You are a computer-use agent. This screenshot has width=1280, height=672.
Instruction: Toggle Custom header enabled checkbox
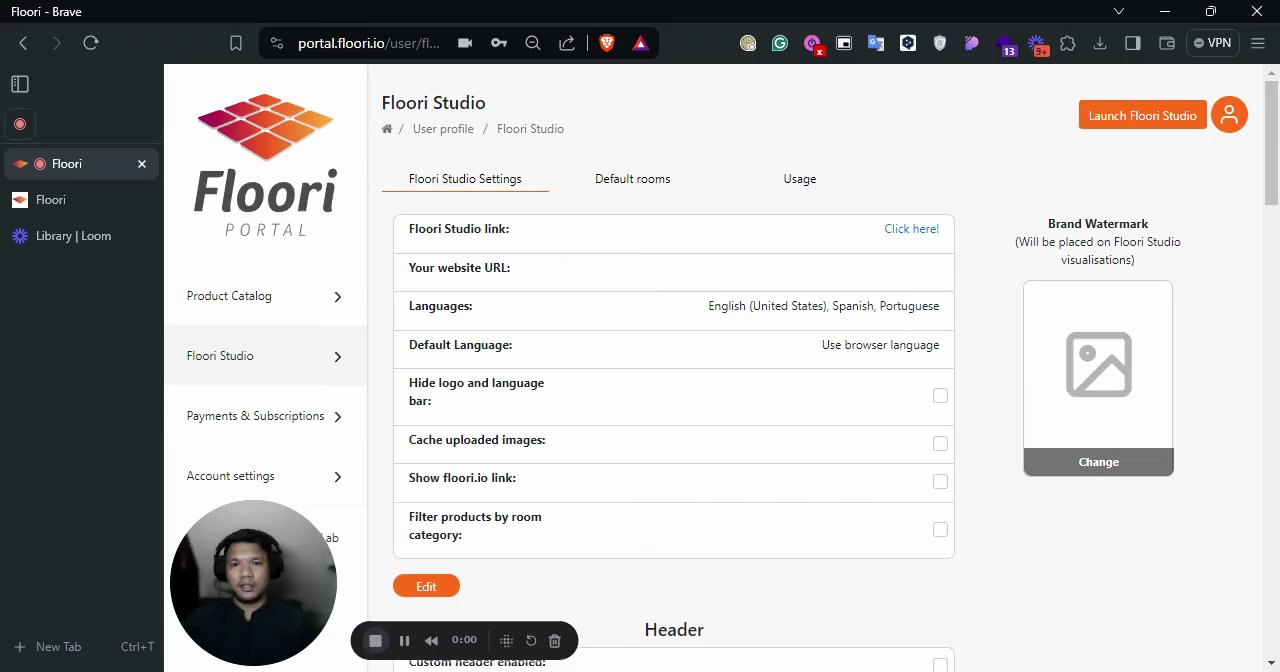click(940, 665)
